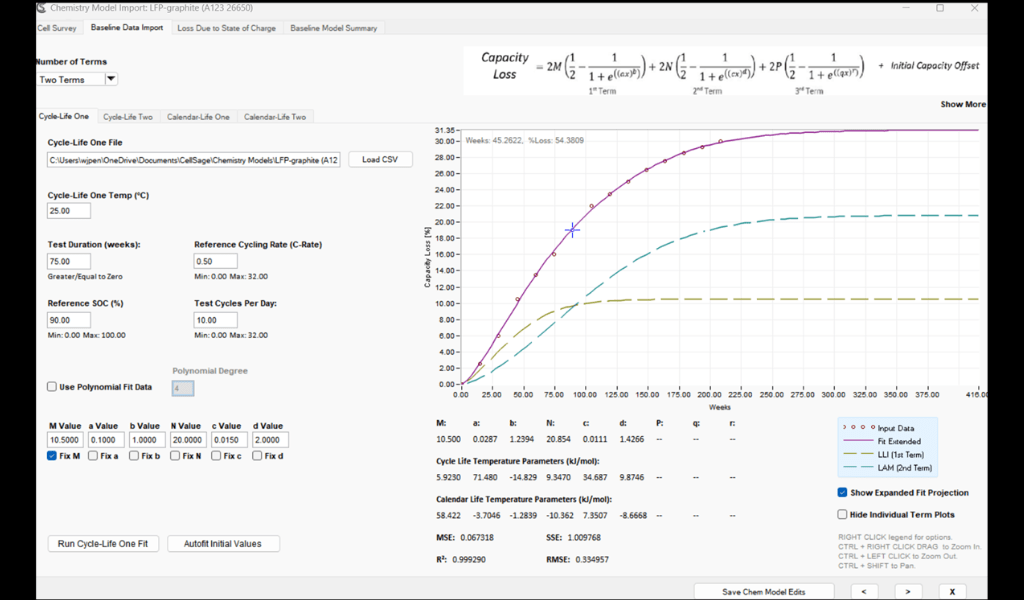Click the next page arrow button

point(907,591)
